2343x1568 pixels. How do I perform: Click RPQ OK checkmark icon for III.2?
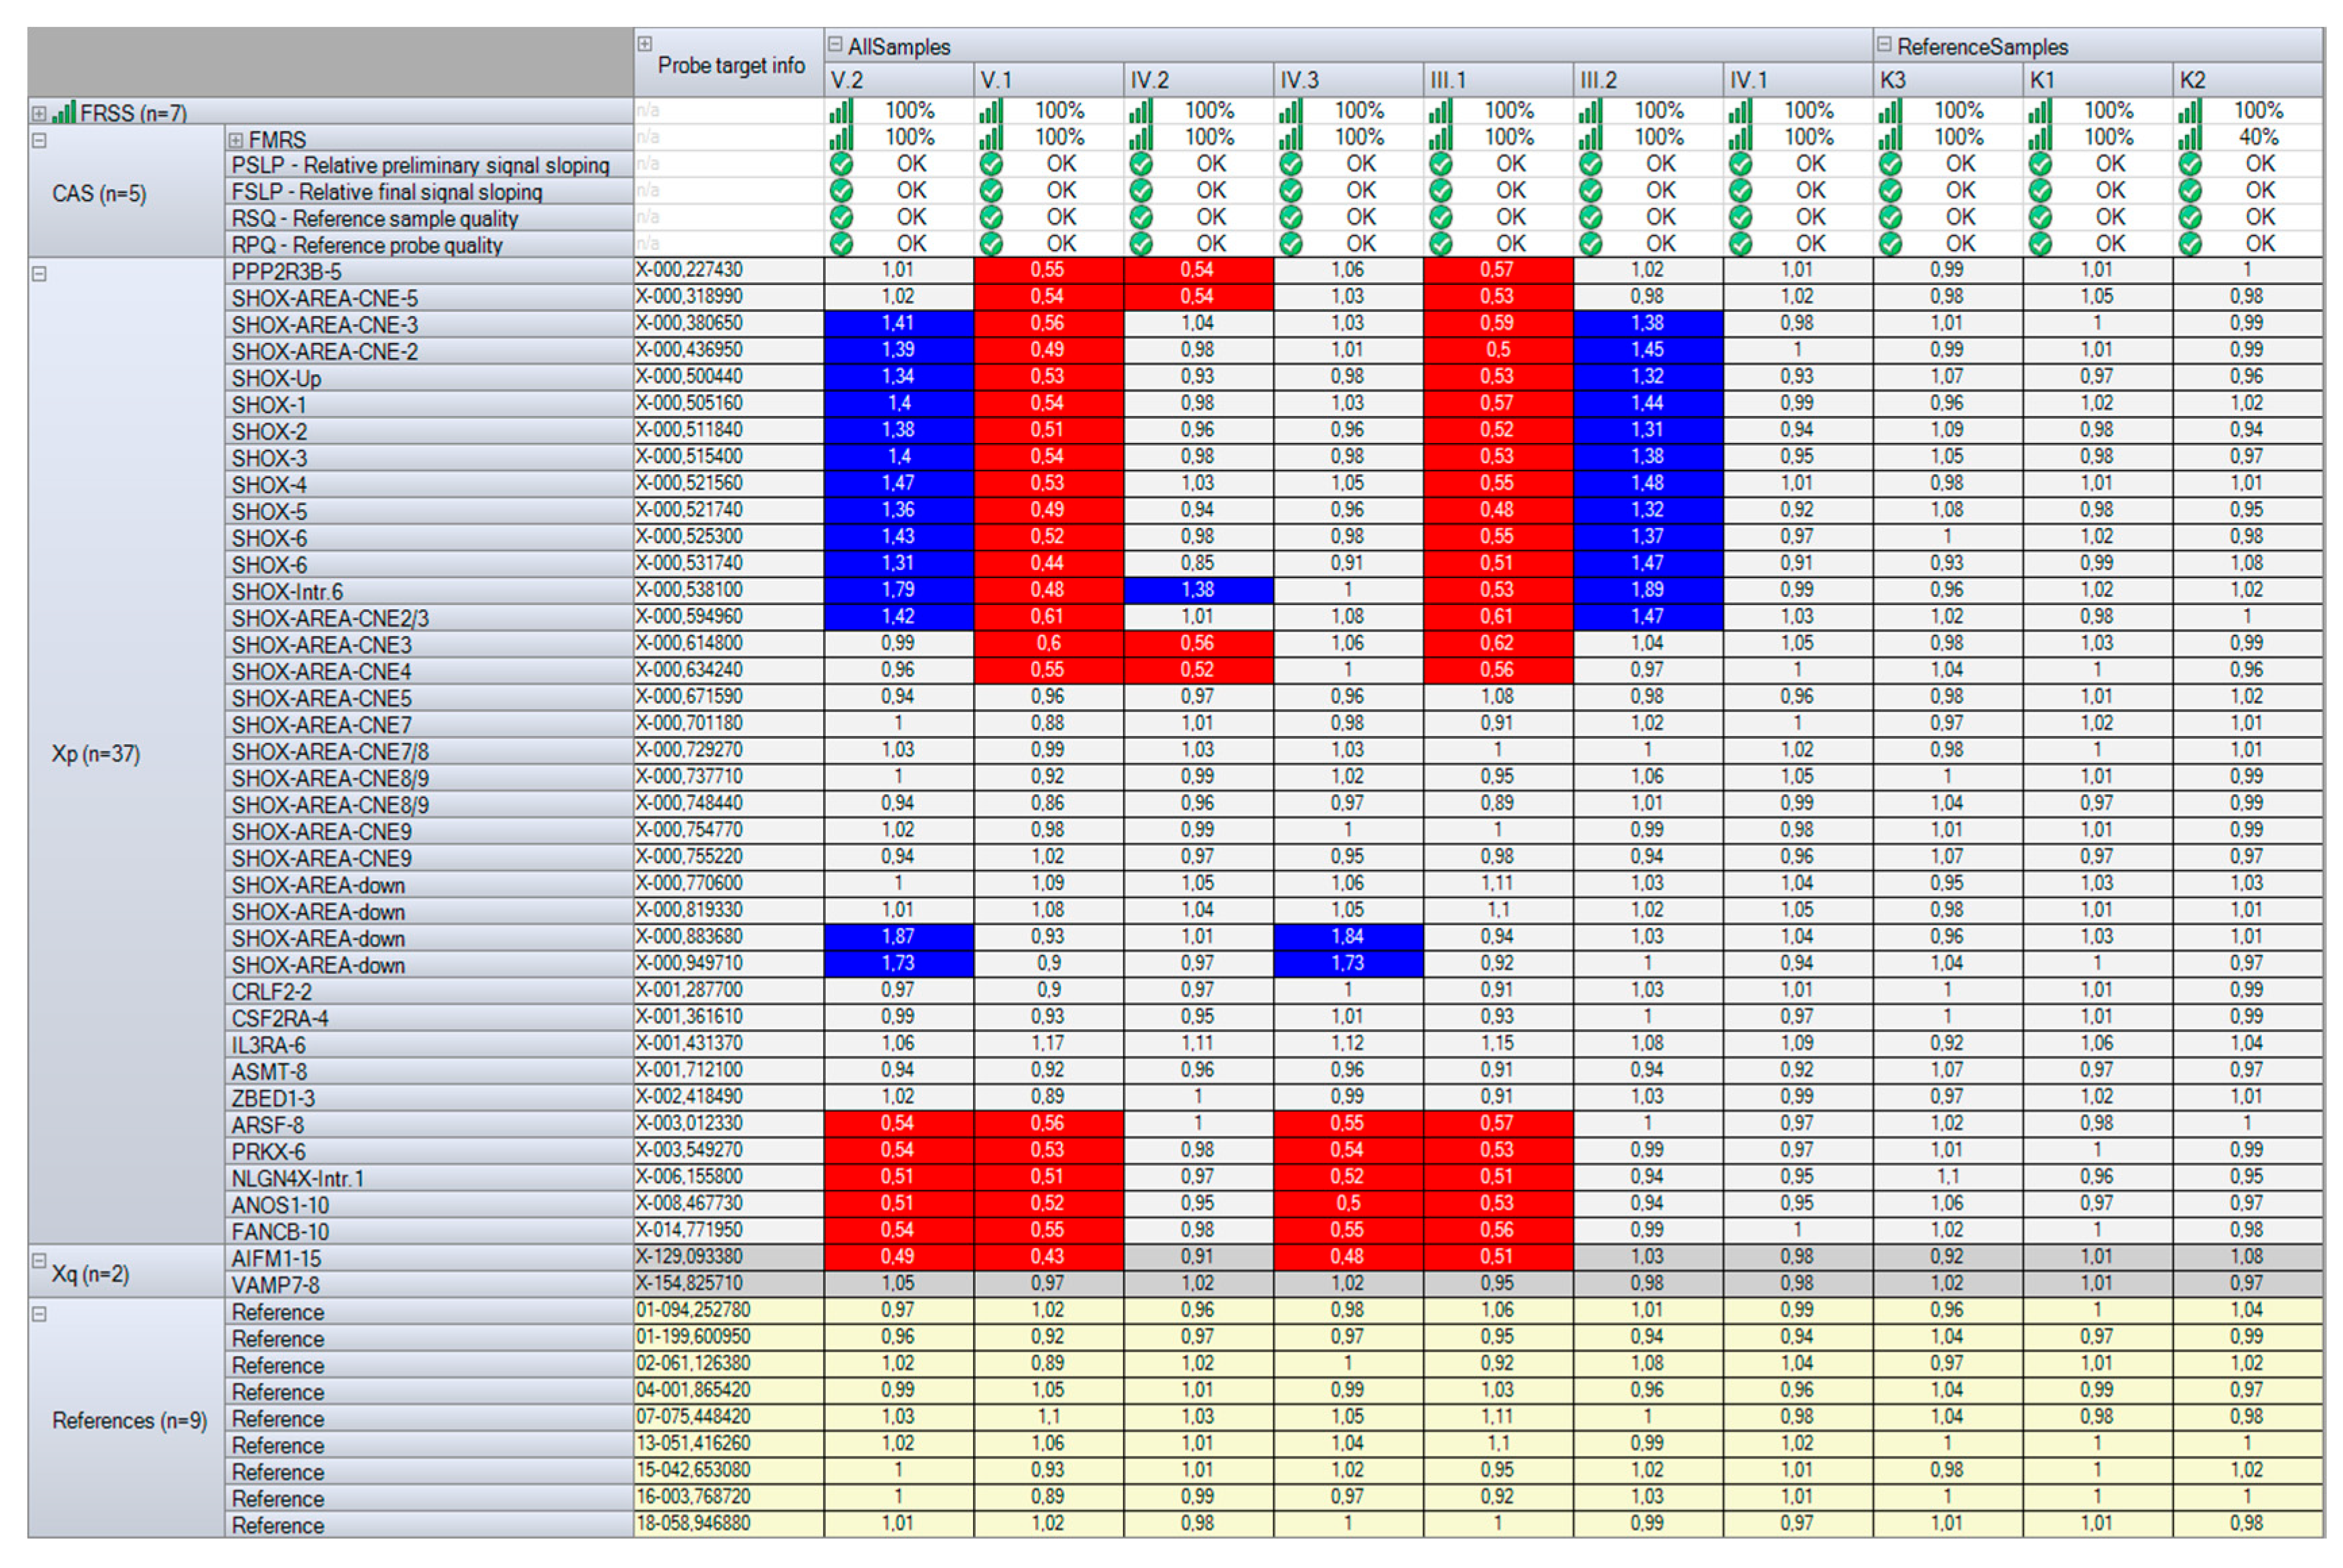pyautogui.click(x=1591, y=244)
